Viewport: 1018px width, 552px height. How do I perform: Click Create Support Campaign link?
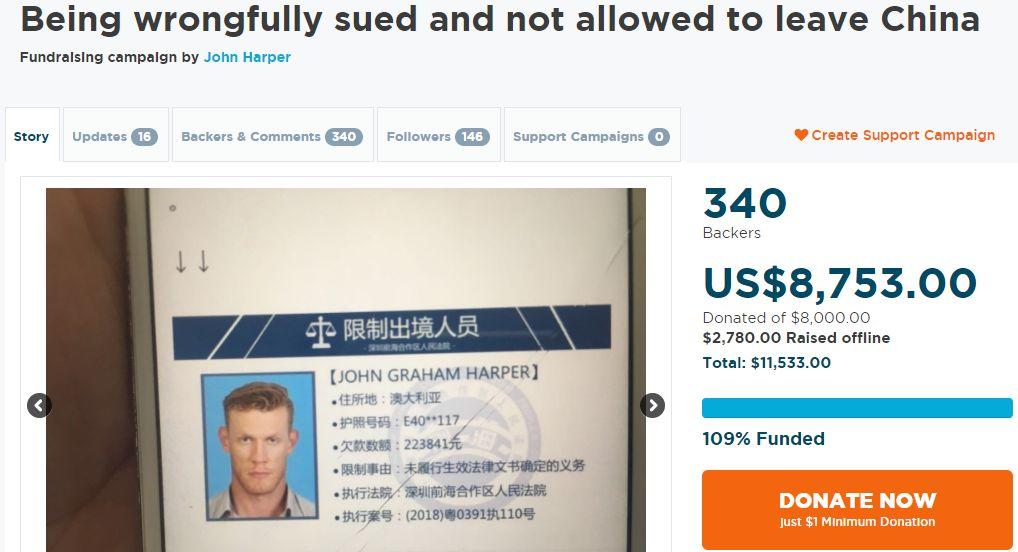895,135
